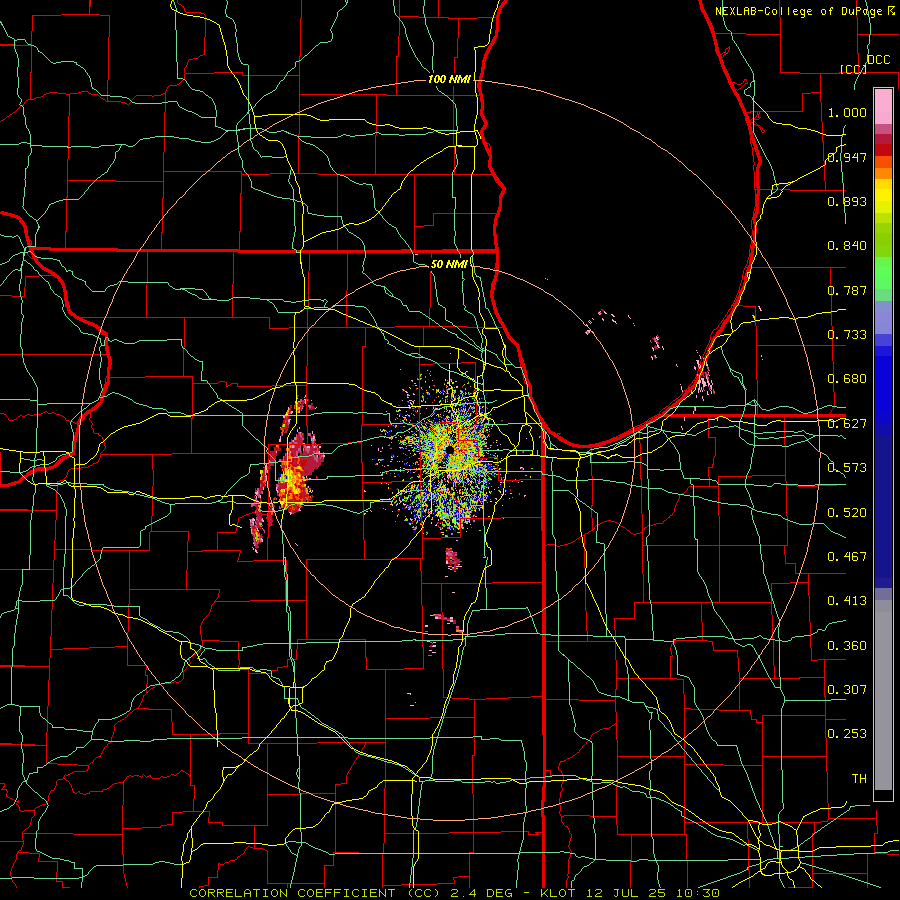
Task: Click the 0.680 legend value
Action: coord(847,378)
